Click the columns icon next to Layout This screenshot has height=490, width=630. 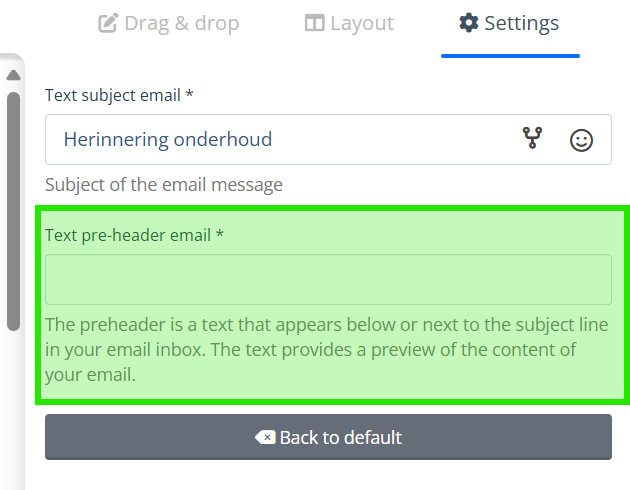314,23
